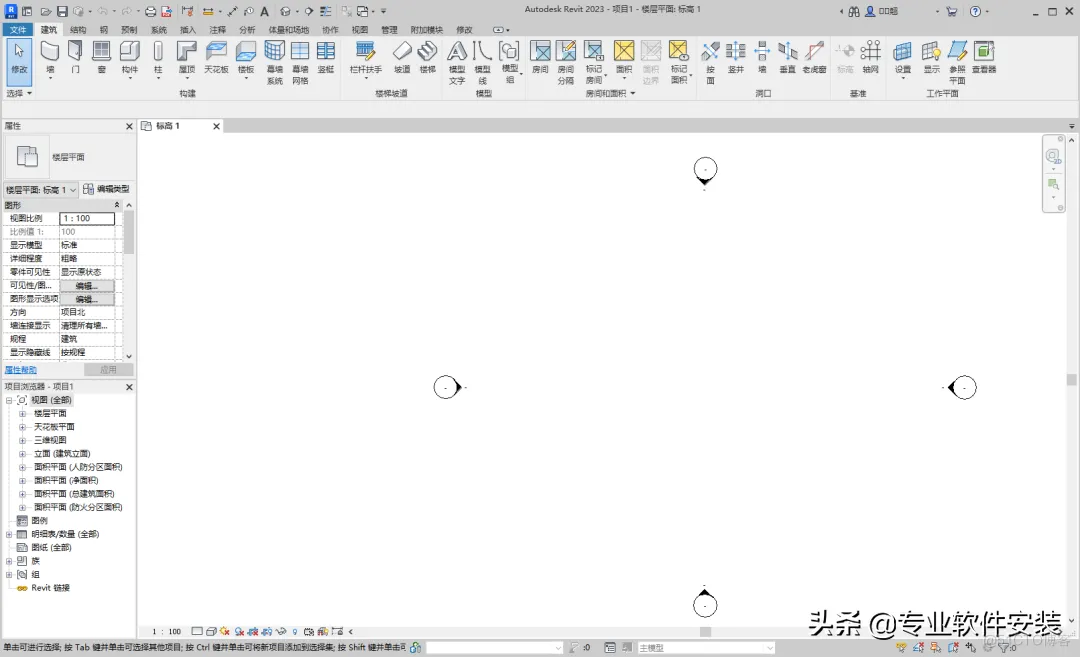Click the 老虎窗 dormer opening tool
The width and height of the screenshot is (1080, 657).
tap(814, 56)
